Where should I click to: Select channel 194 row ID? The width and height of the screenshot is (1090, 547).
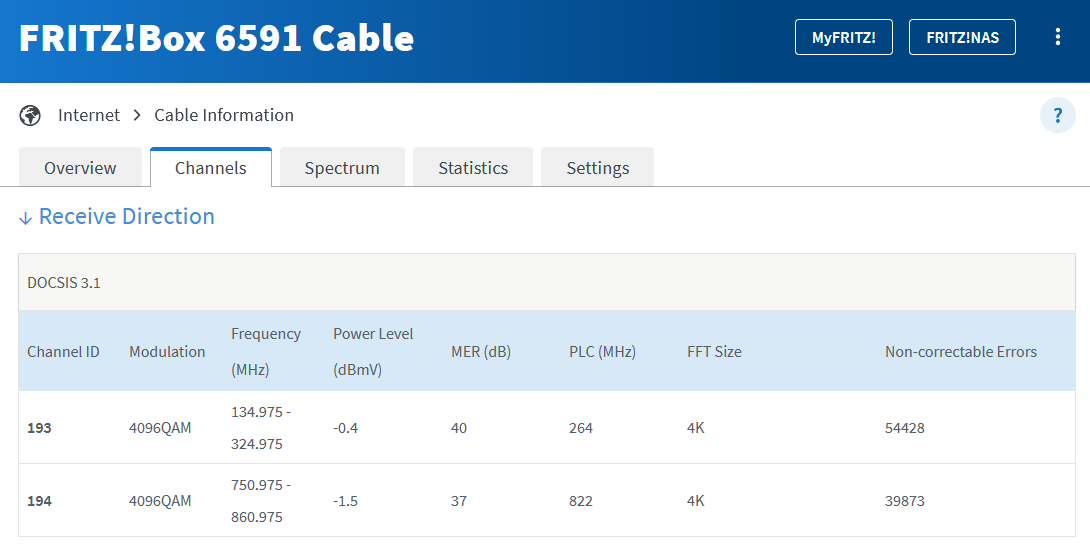pos(39,501)
